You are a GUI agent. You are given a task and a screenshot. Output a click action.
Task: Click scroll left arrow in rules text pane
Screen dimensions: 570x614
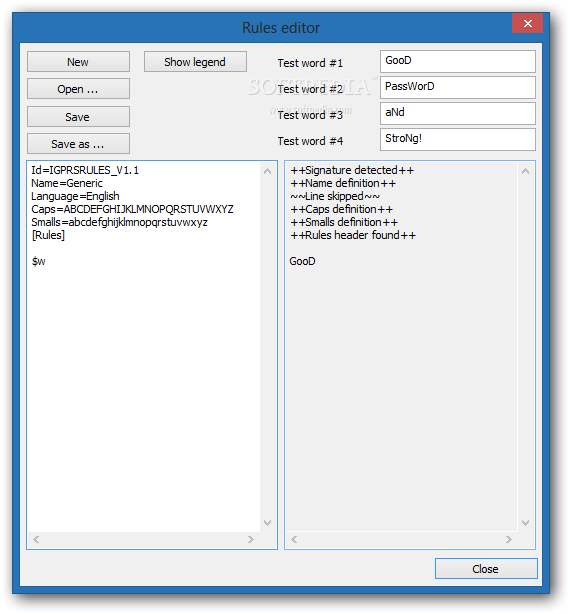[x=36, y=540]
